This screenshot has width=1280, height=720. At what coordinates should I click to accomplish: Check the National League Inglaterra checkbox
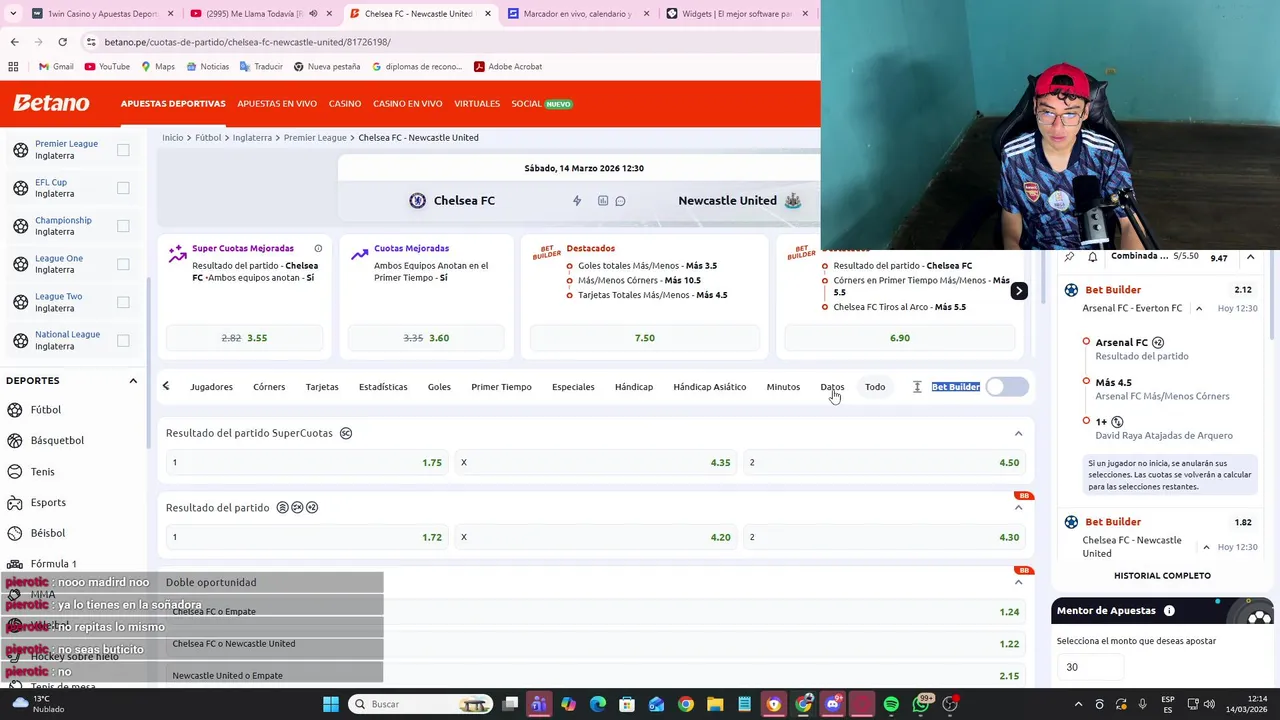tap(123, 340)
